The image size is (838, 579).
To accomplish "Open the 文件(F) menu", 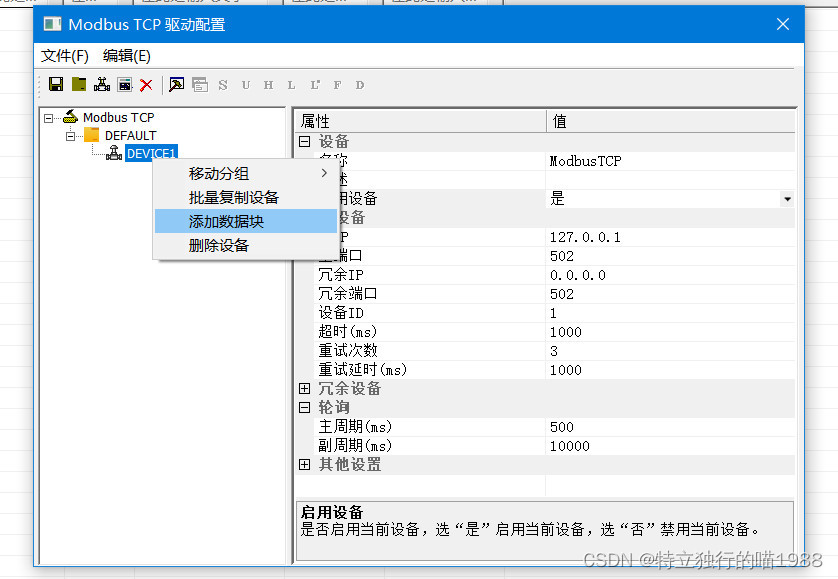I will pos(63,56).
